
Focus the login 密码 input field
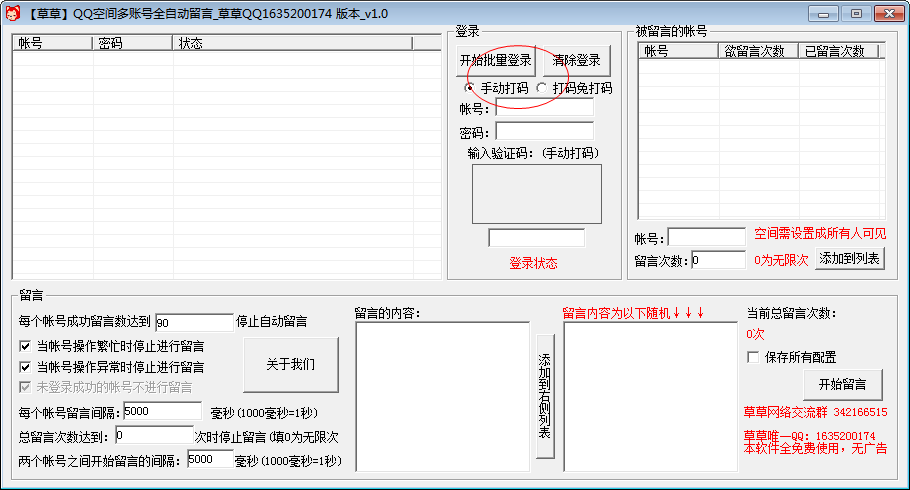click(544, 132)
